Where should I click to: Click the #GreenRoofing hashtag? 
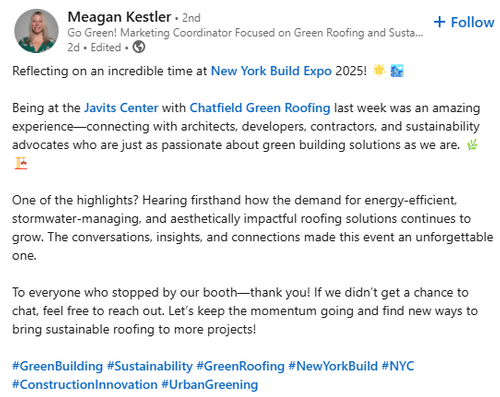240,366
